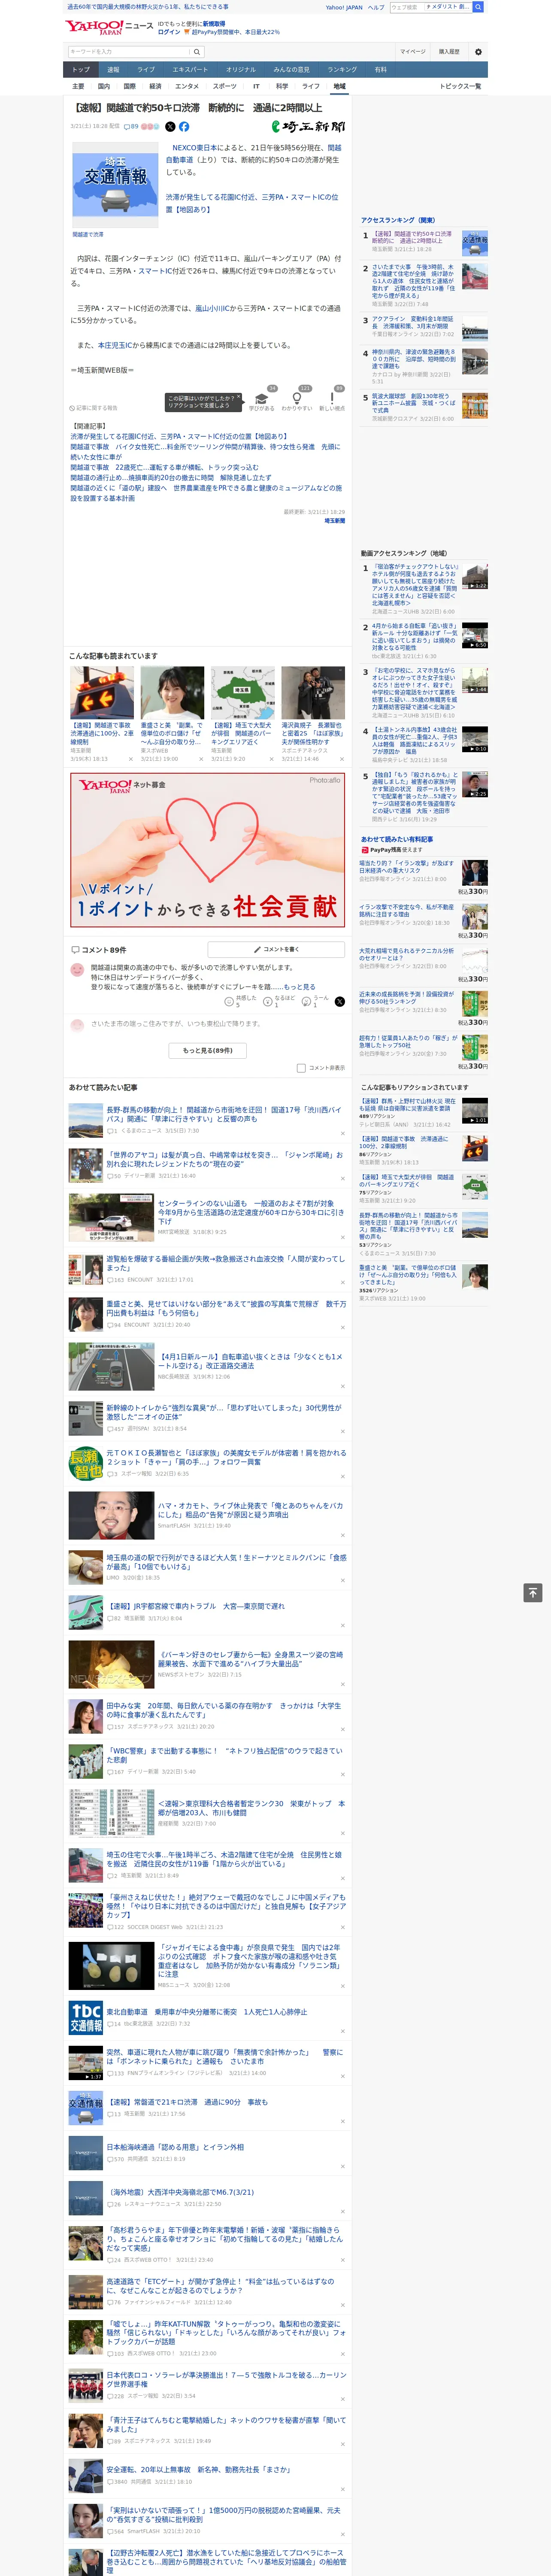Click the keyword search input field
Screen dimensions: 551x2576
click(129, 52)
